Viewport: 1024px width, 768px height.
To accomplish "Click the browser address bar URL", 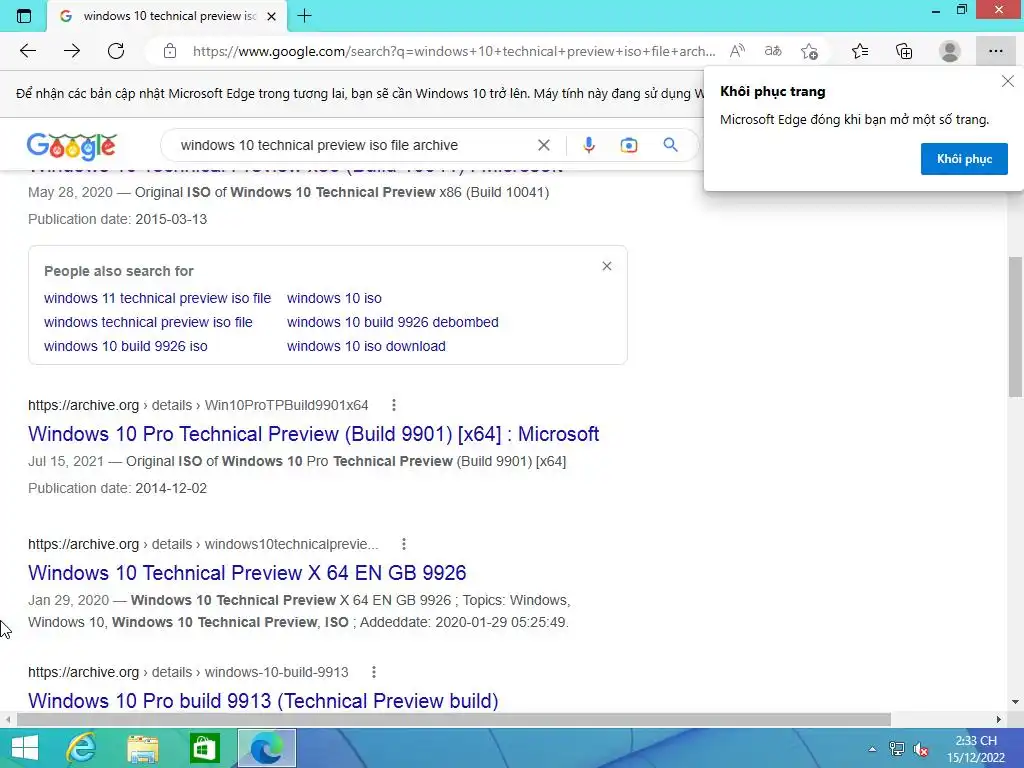I will tap(454, 51).
